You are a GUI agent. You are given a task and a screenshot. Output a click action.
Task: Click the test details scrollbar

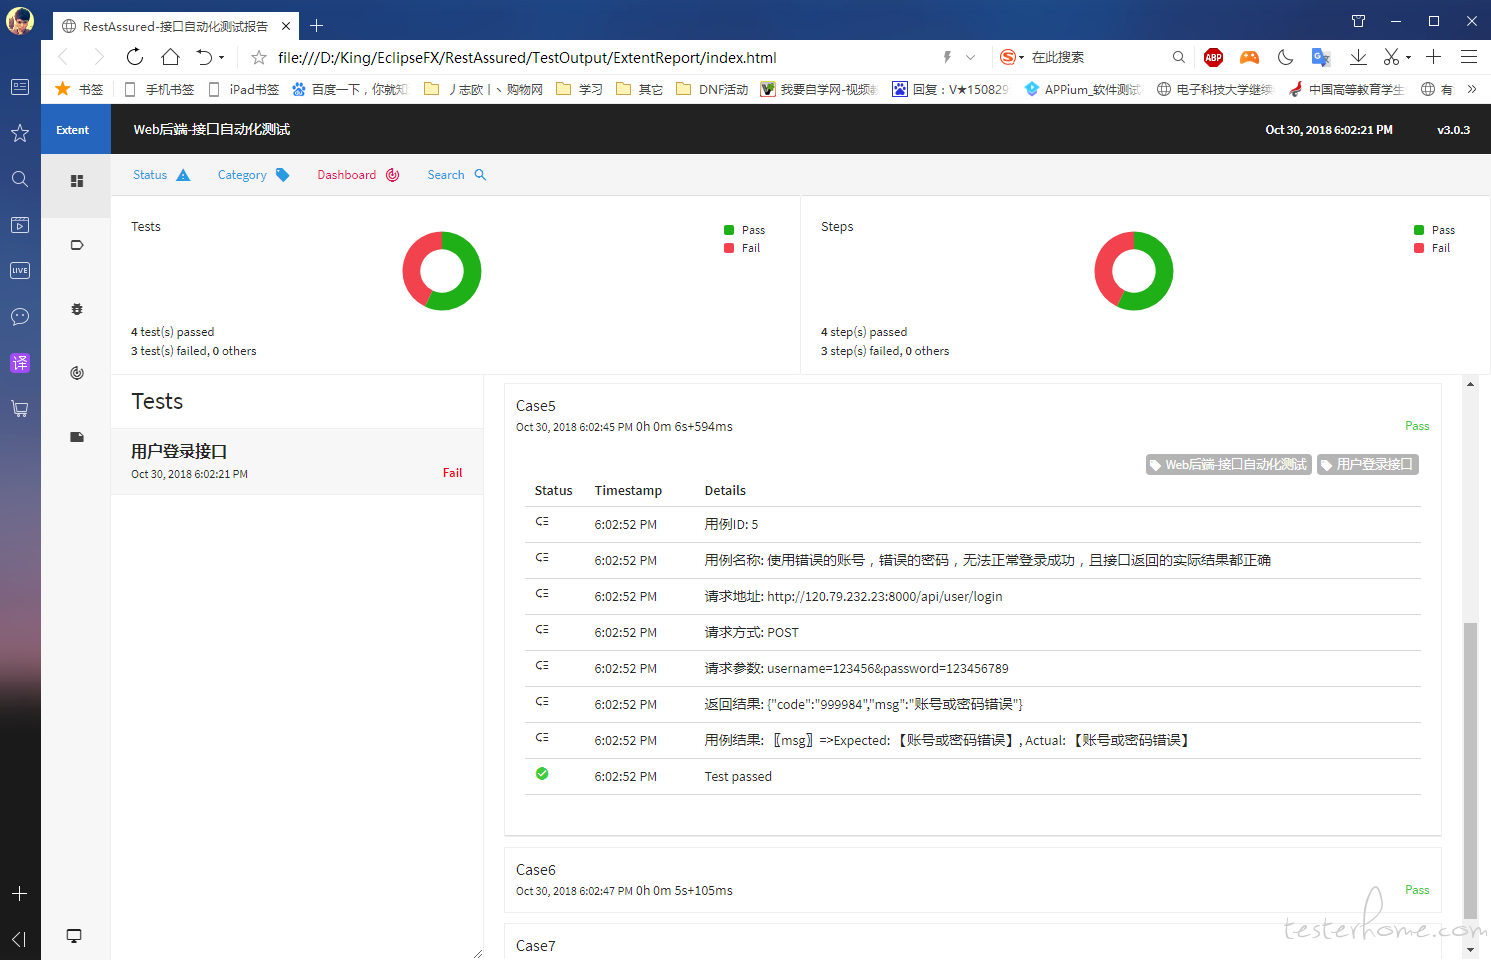coord(1470,770)
